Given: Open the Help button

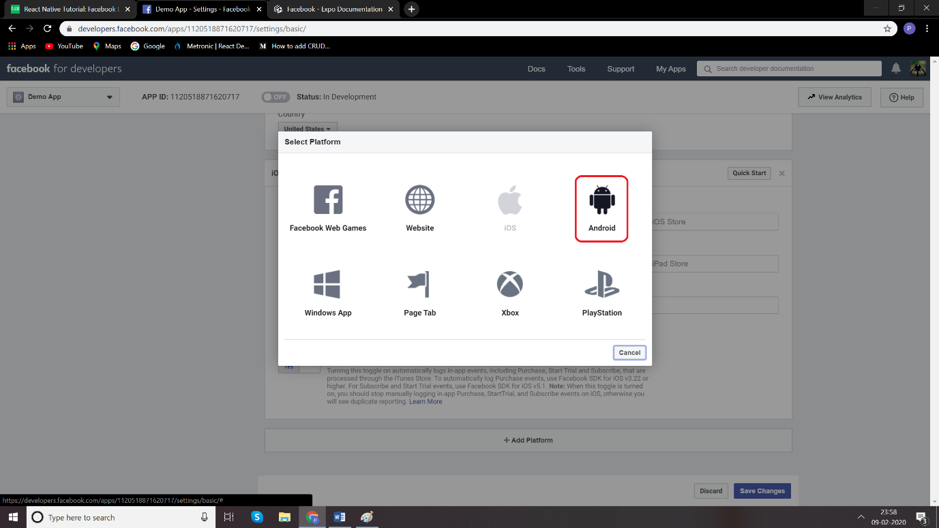Looking at the screenshot, I should click(x=901, y=97).
